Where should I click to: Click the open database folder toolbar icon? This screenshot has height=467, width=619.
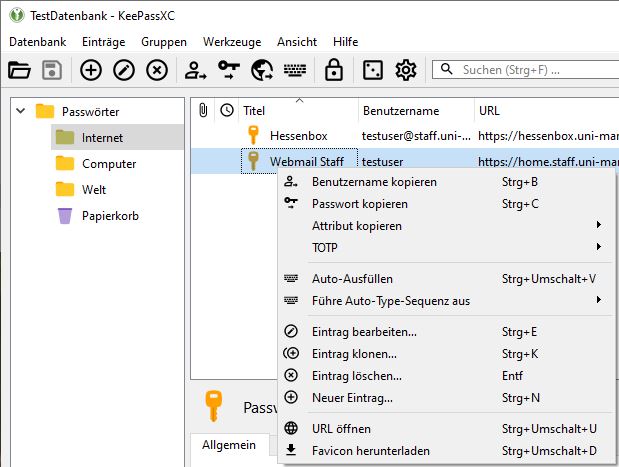19,70
